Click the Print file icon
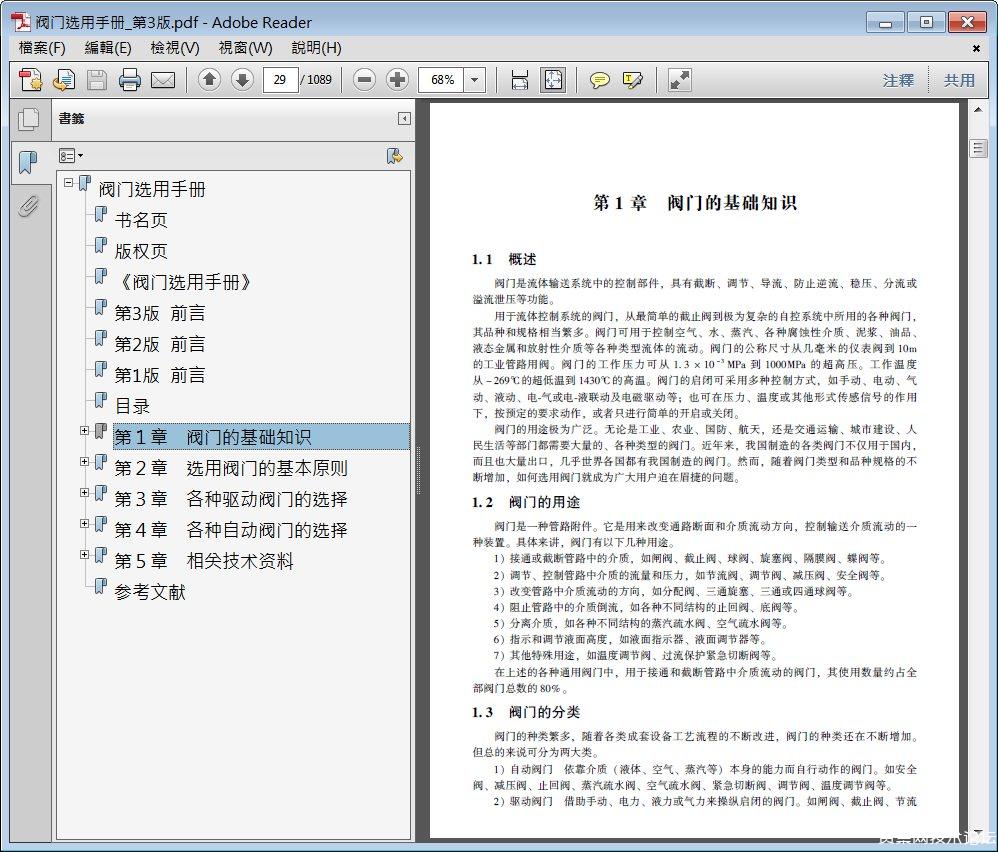Screen dimensions: 998x852 click(x=129, y=80)
